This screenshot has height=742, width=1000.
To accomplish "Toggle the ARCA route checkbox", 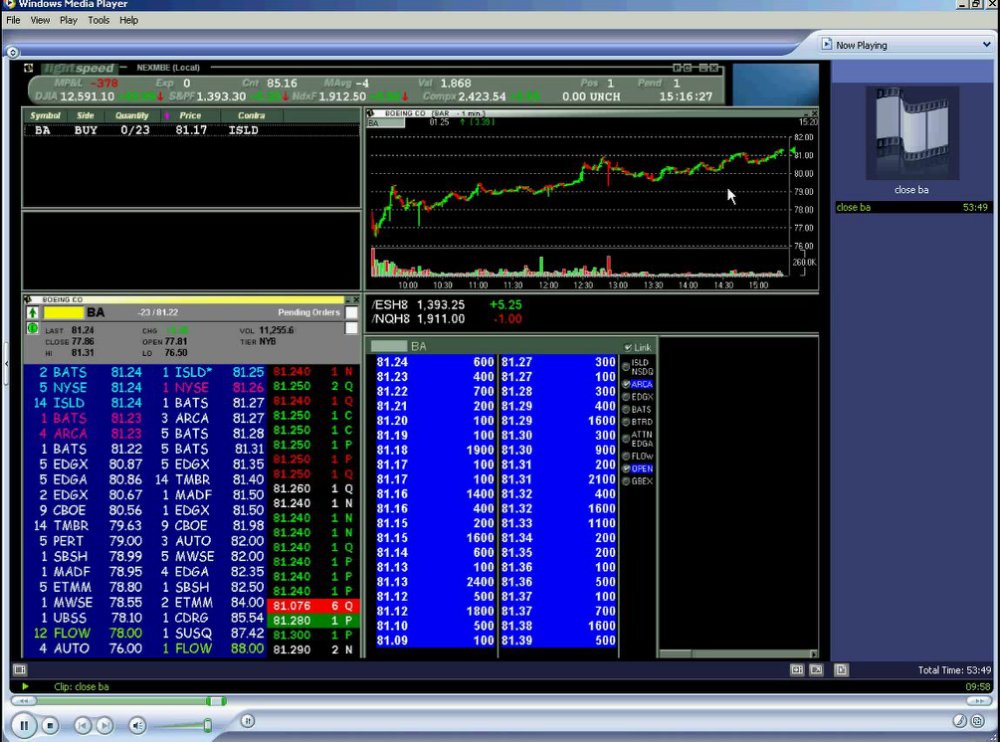I will click(x=626, y=384).
